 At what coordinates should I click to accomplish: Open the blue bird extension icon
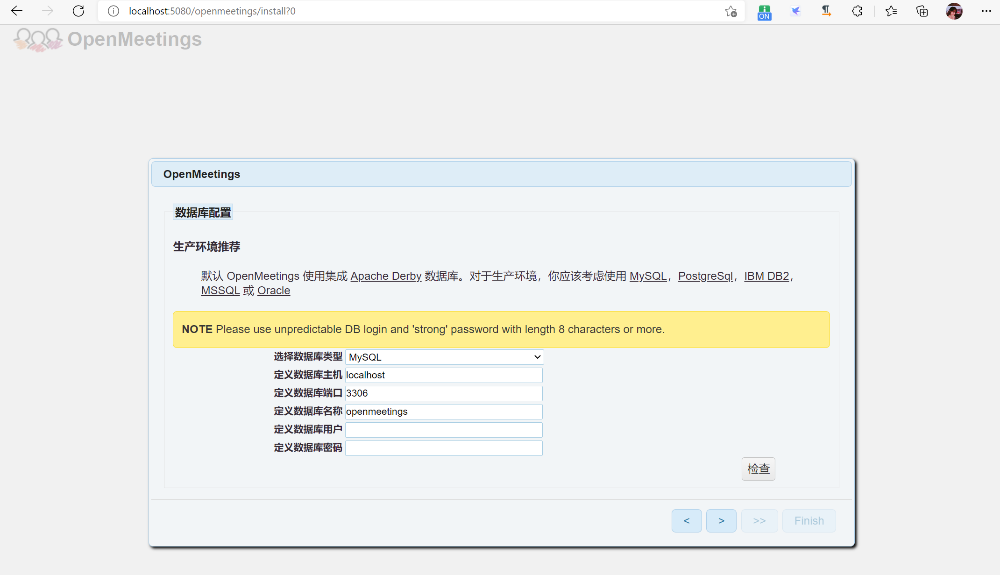coord(795,11)
